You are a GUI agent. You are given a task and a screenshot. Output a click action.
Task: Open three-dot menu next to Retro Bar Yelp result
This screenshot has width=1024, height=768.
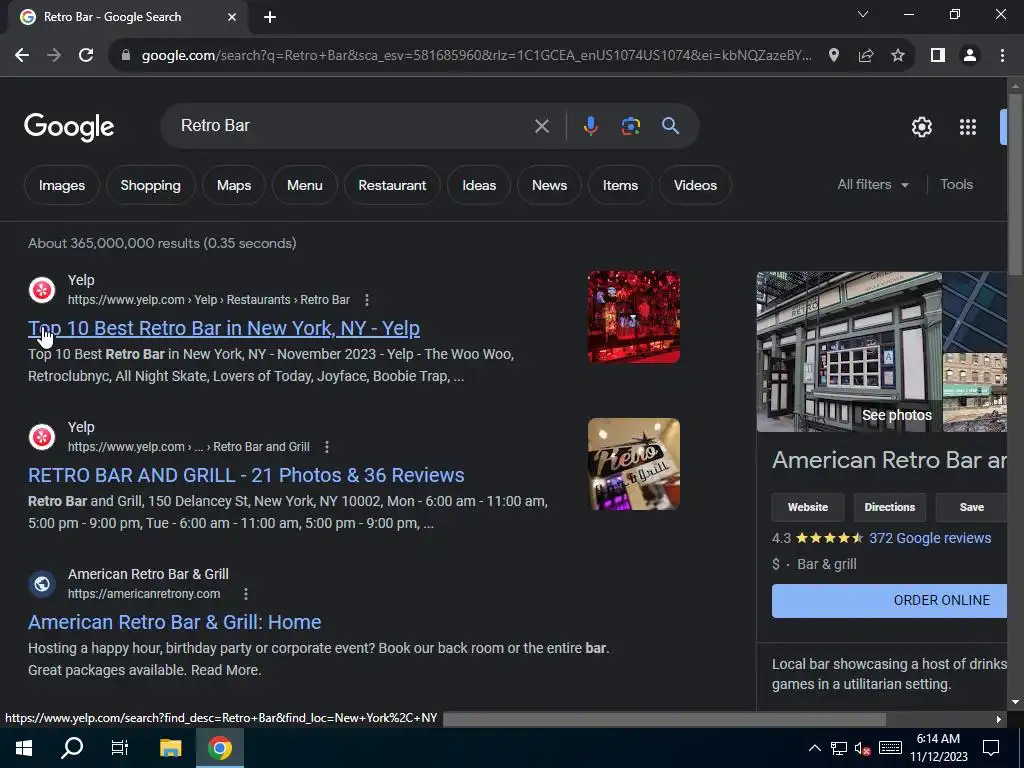point(366,300)
